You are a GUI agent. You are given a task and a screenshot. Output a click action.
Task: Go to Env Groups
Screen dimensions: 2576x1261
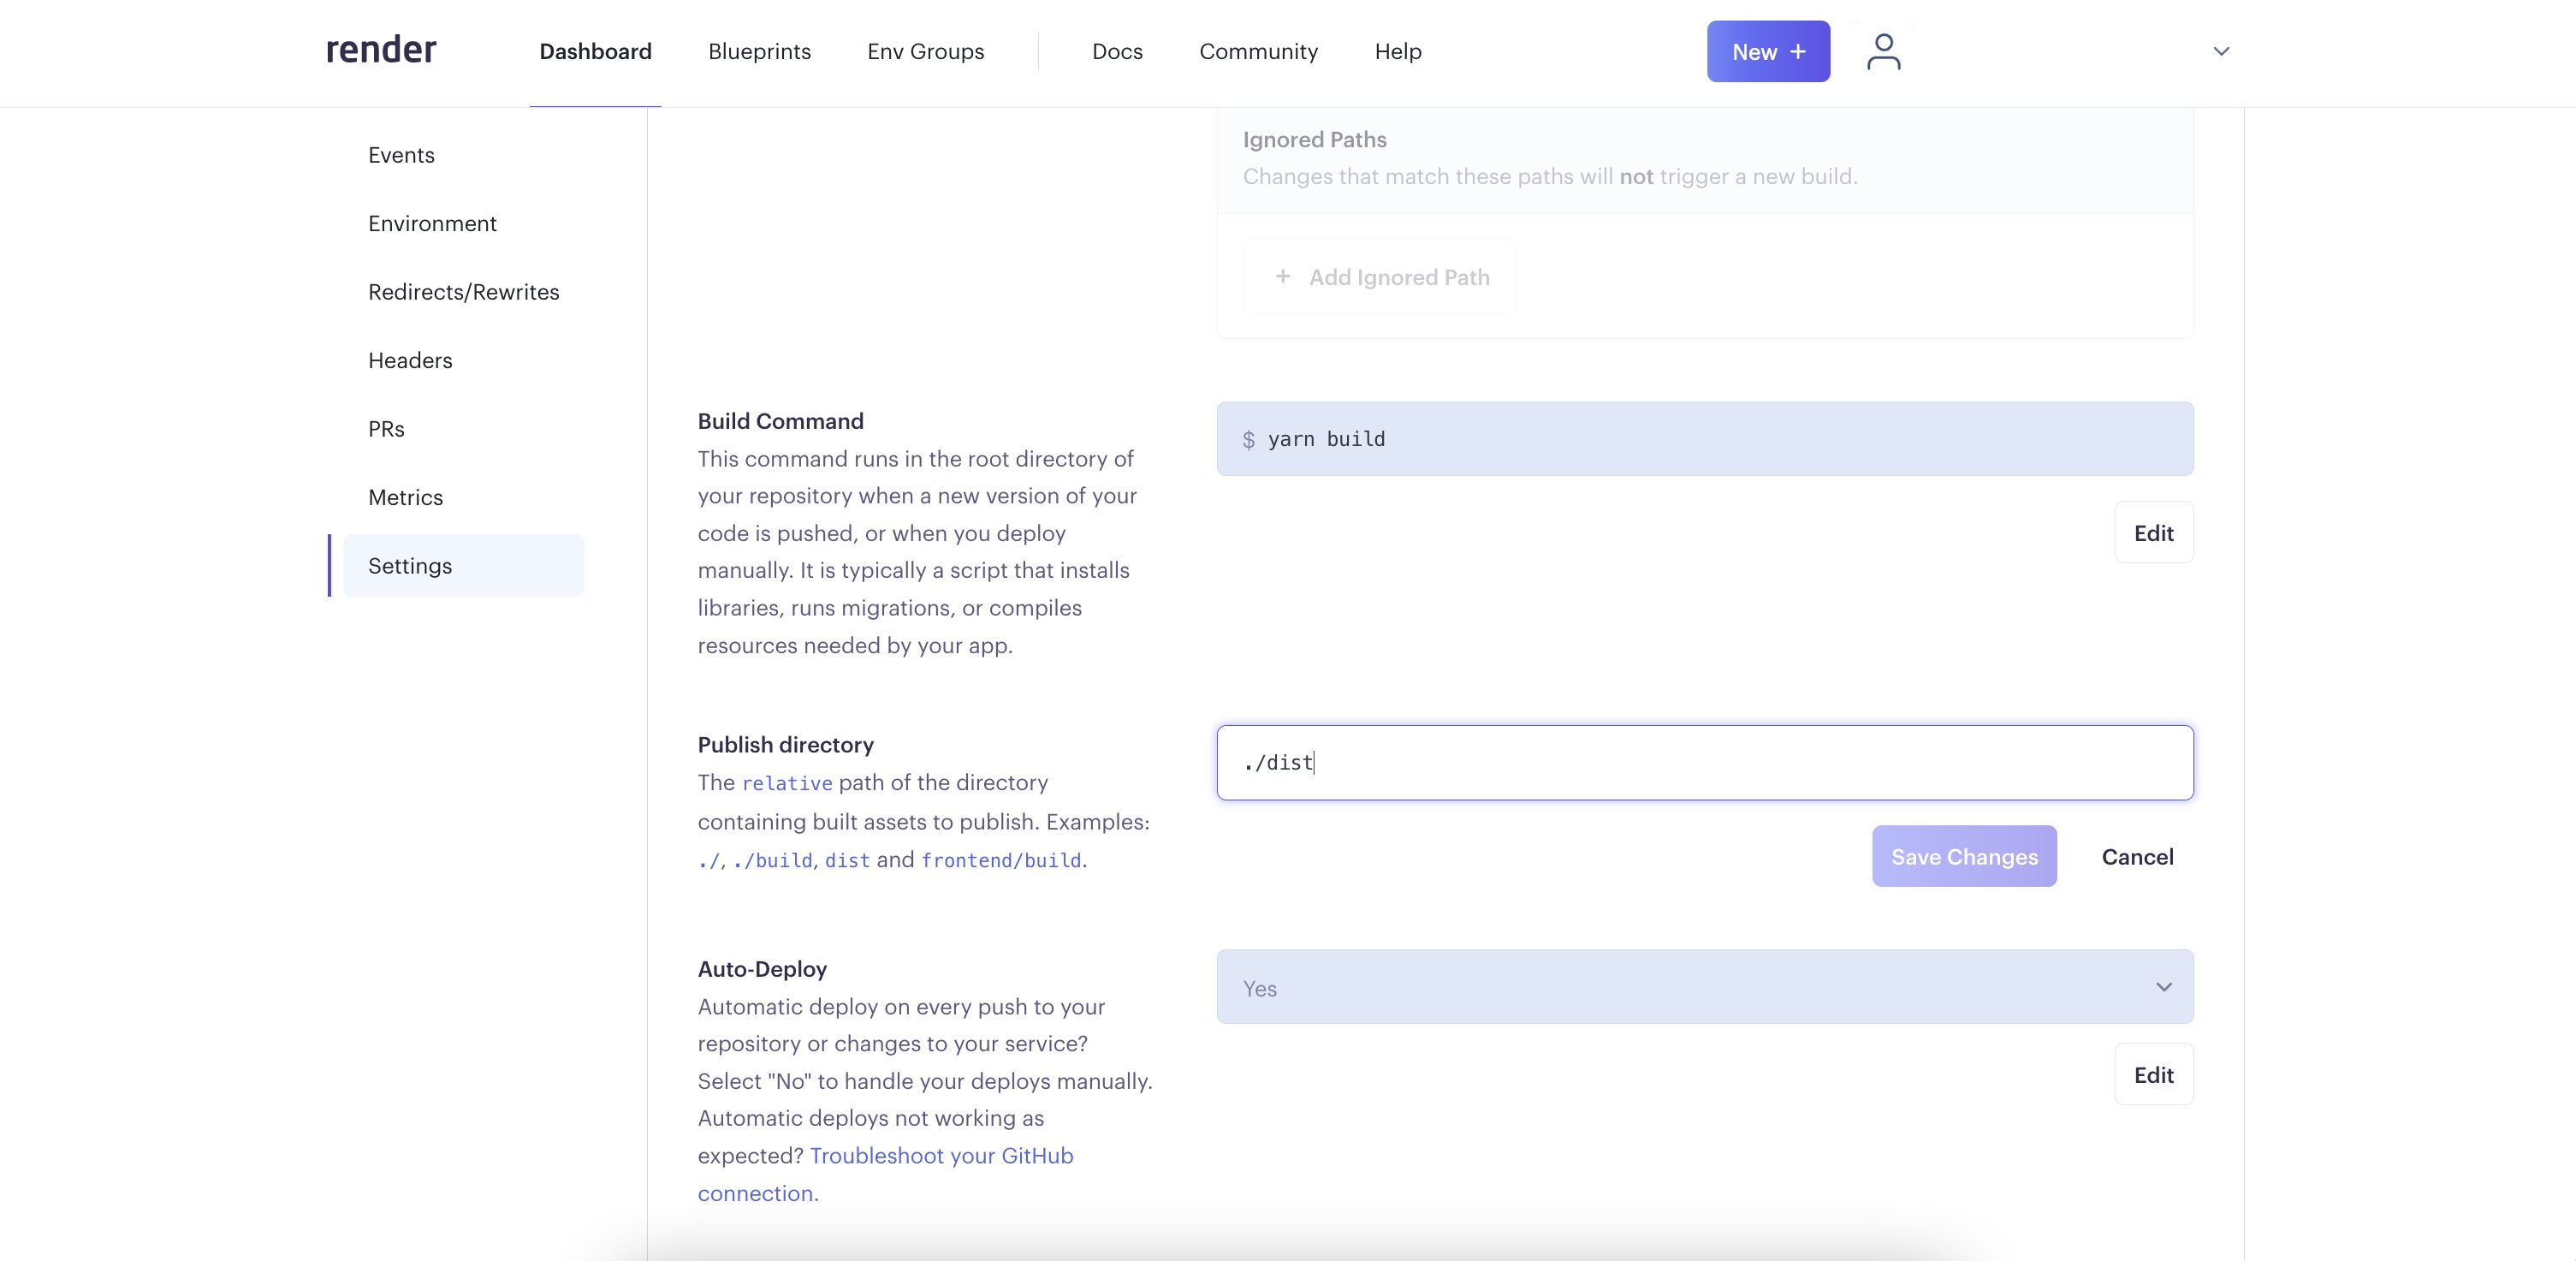[x=925, y=51]
